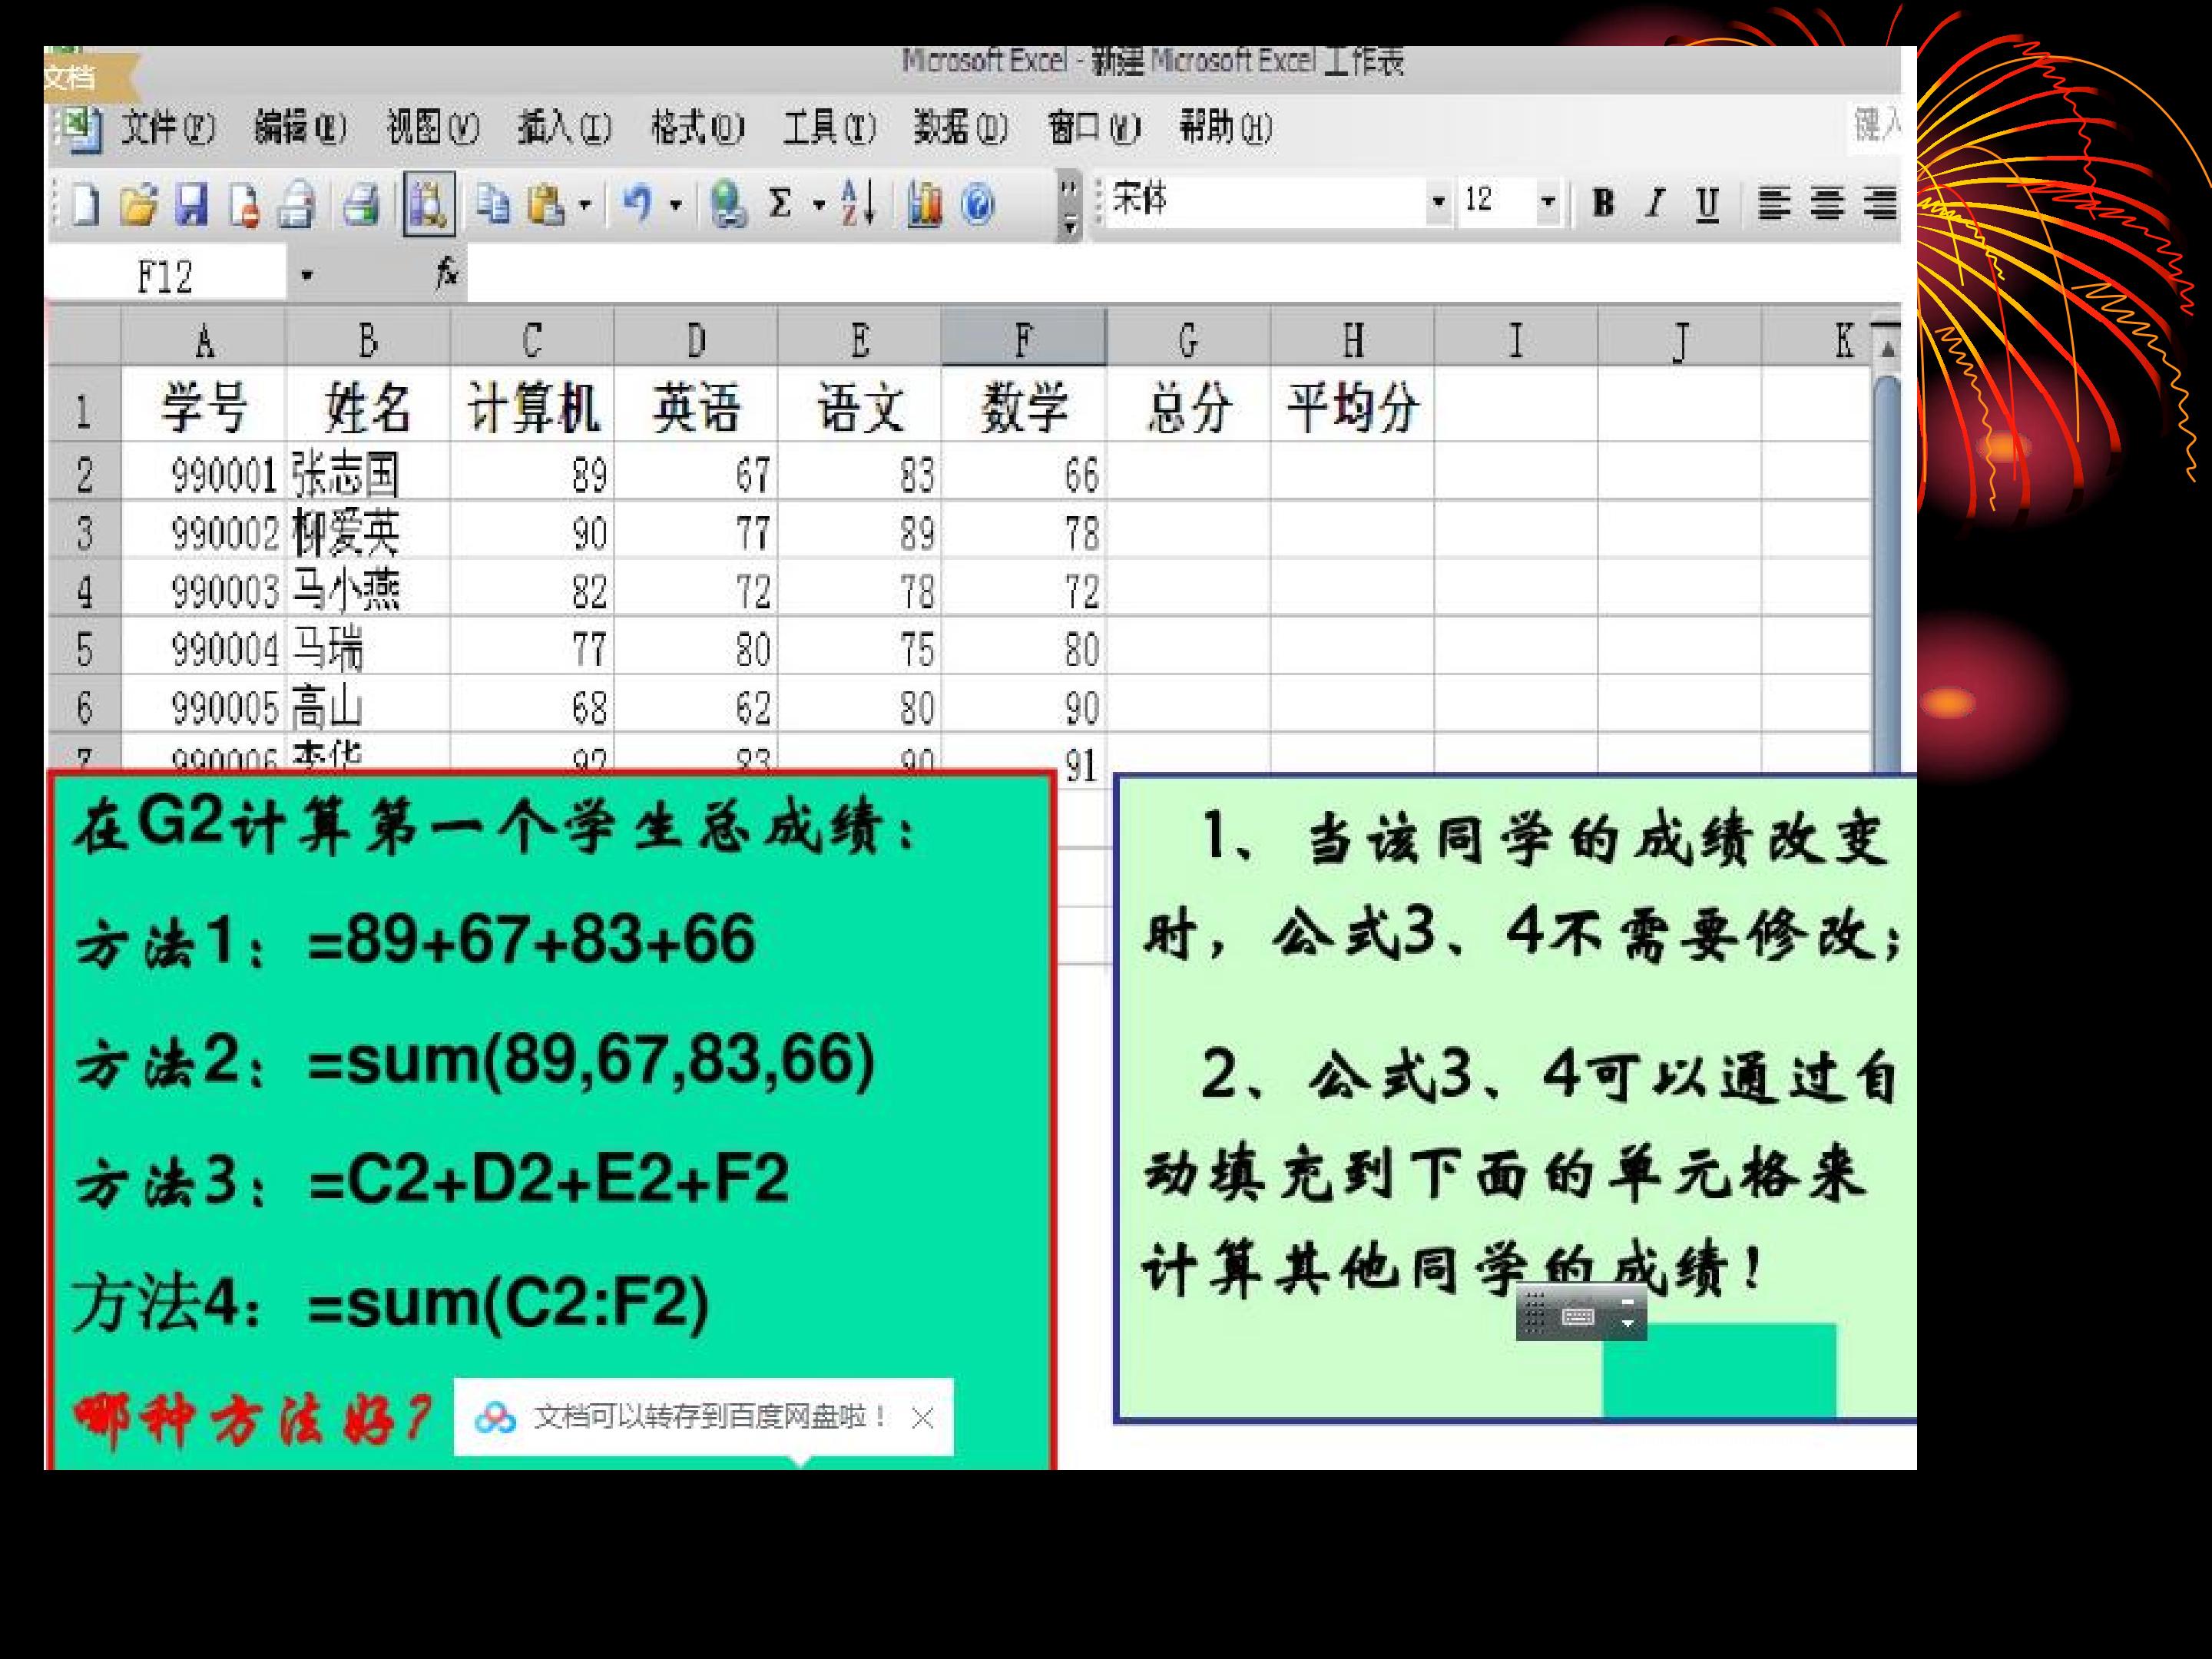Open the font name dropdown showing 宋体

[x=1438, y=203]
